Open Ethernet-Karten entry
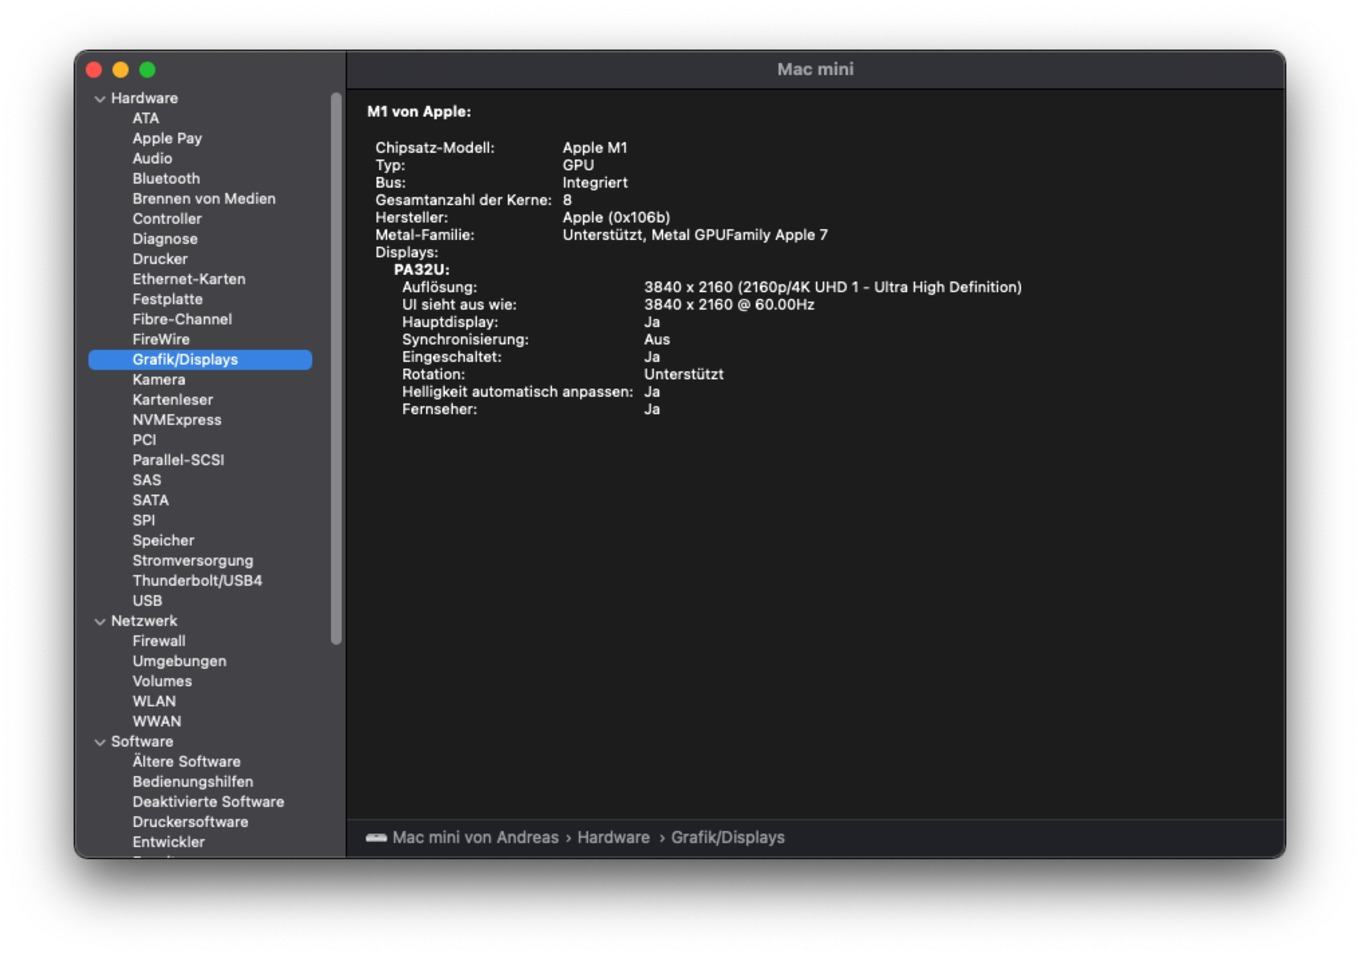Image resolution: width=1360 pixels, height=957 pixels. tap(189, 279)
